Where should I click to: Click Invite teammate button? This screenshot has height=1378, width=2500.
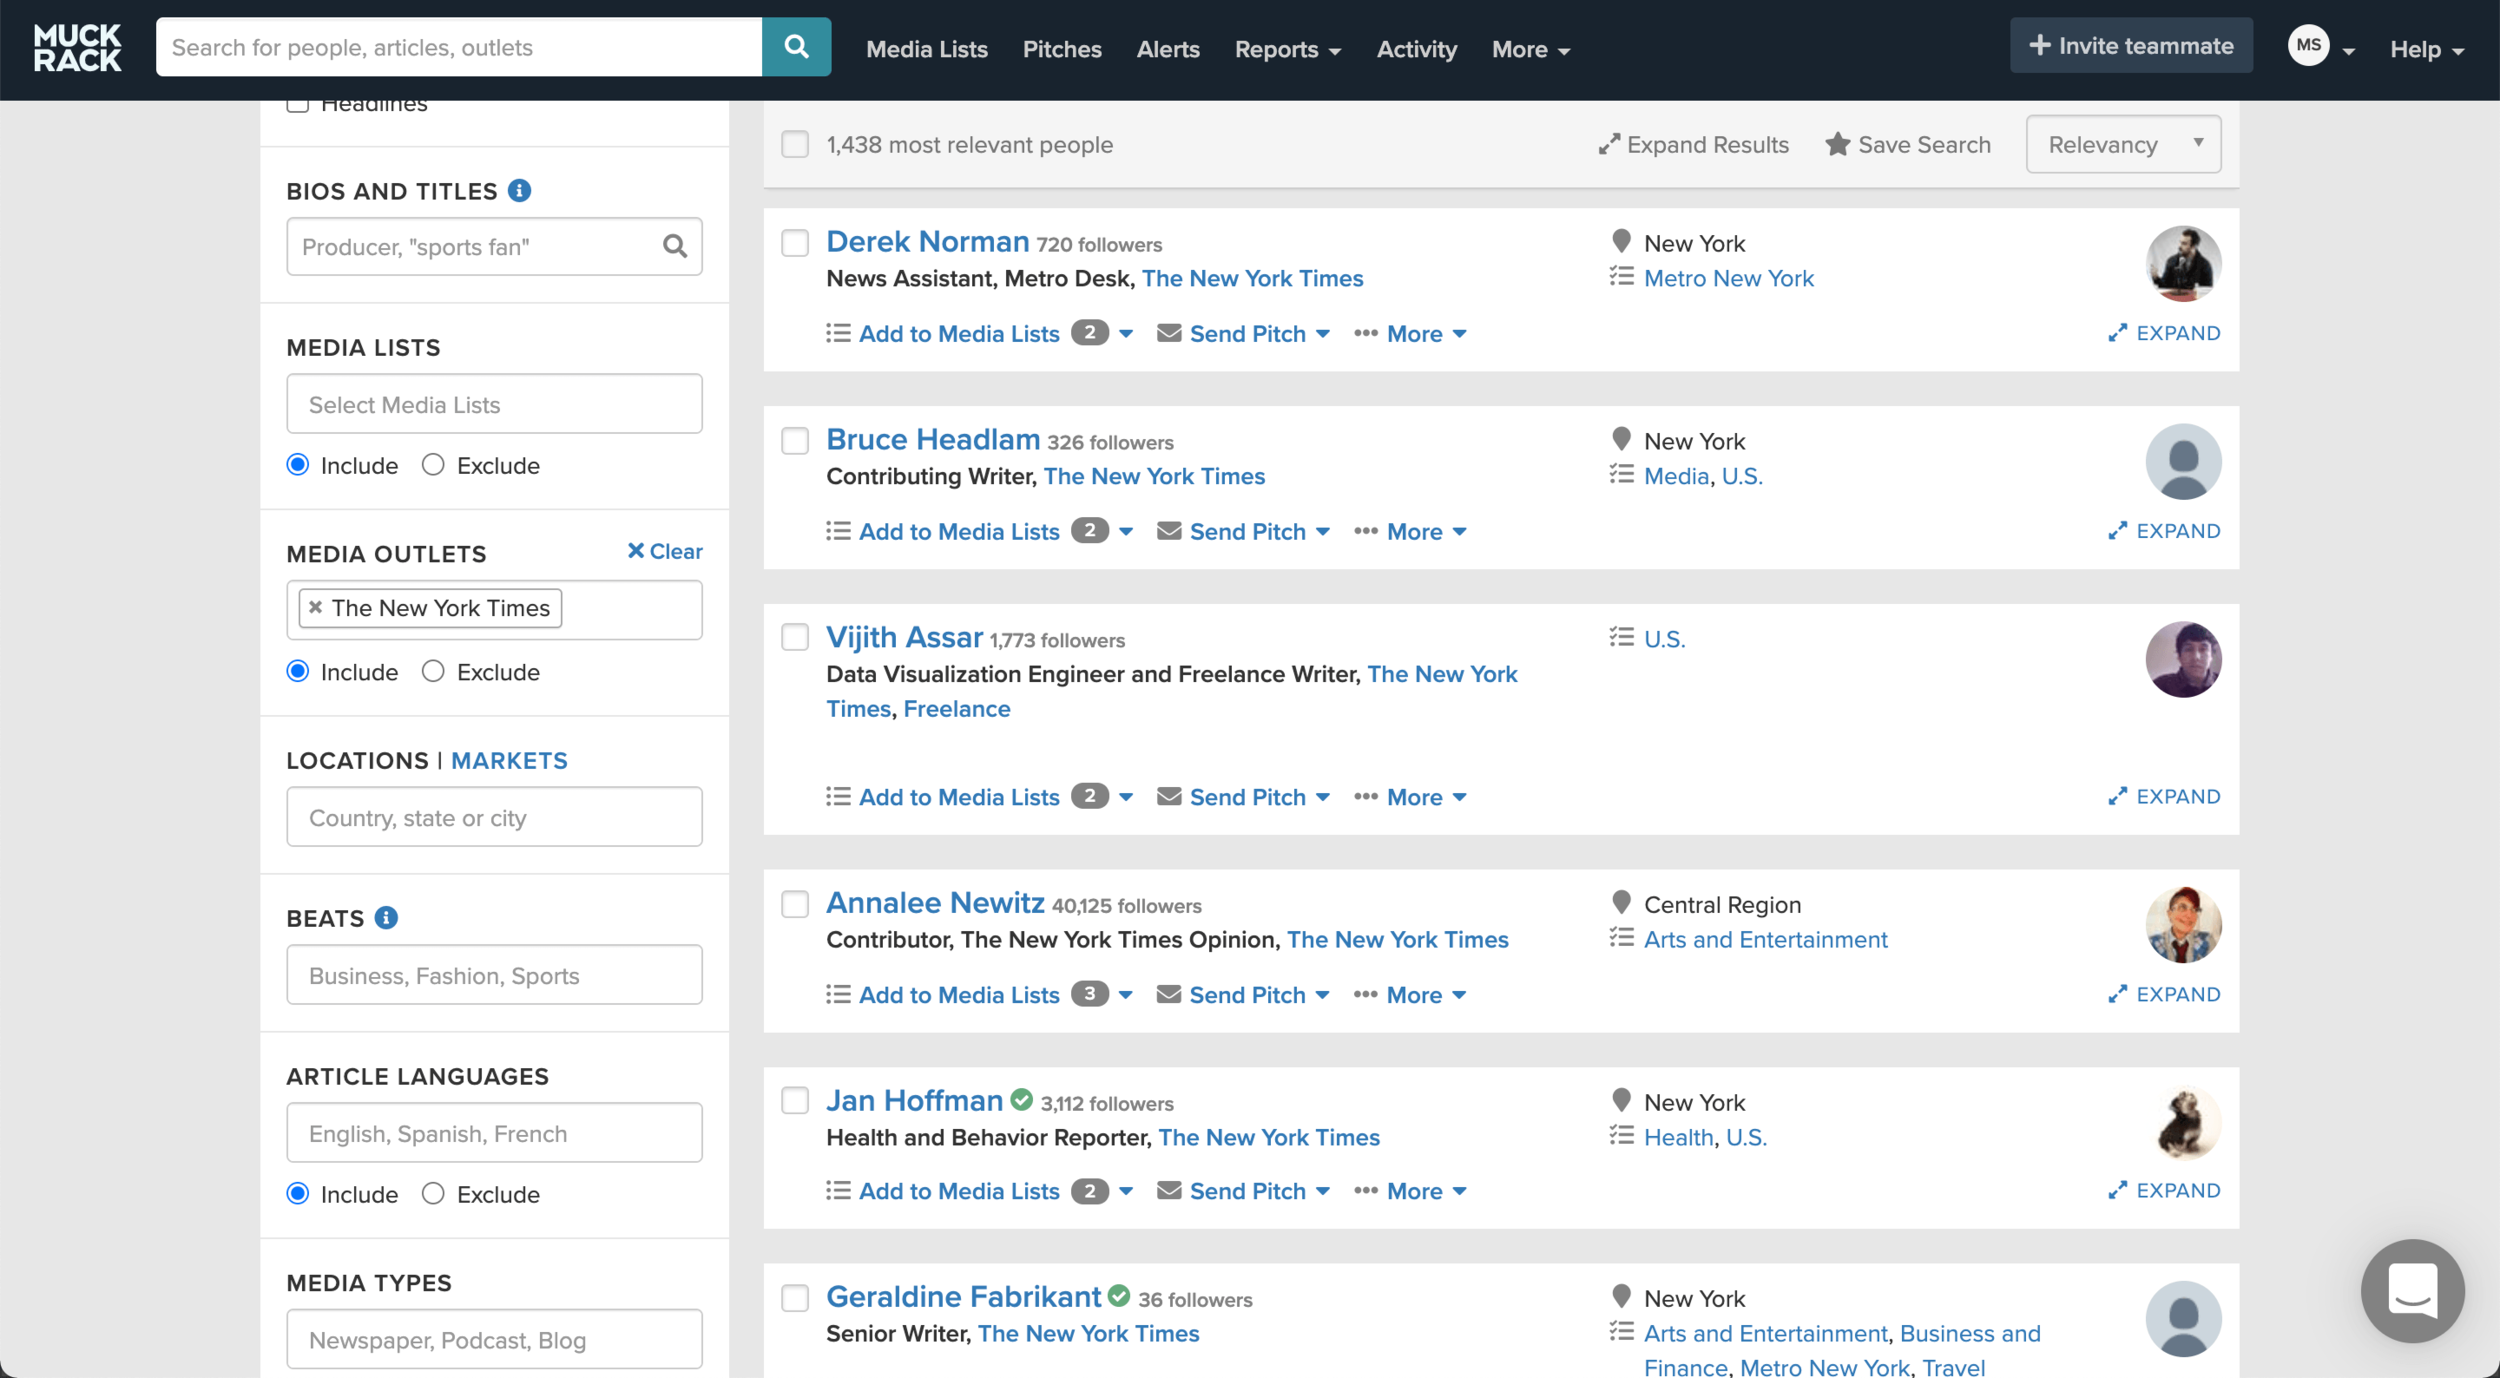2131,46
